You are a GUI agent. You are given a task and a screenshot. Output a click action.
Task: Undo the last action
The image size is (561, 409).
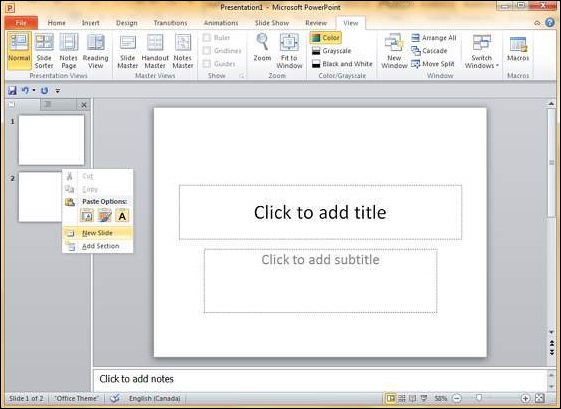[25, 91]
